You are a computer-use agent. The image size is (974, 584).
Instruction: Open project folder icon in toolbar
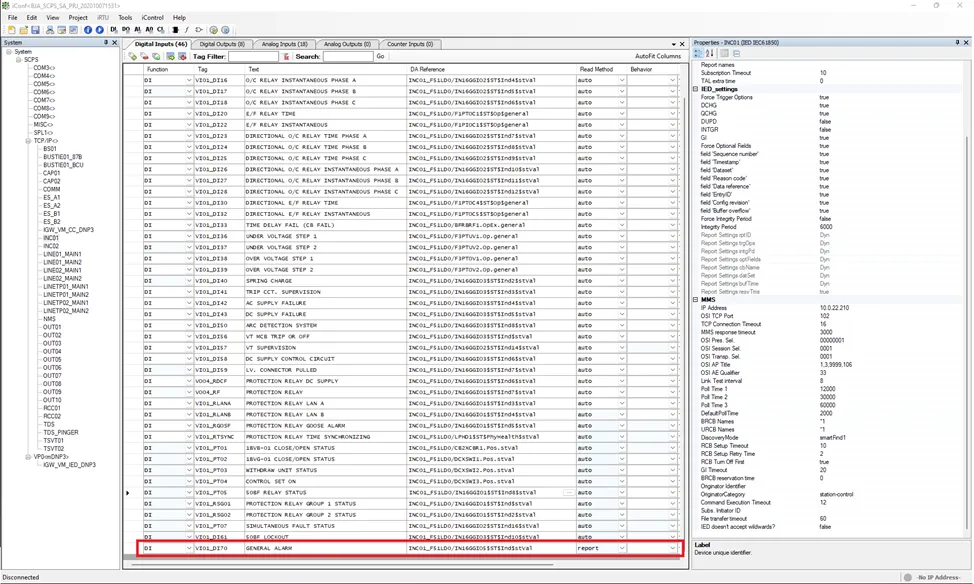click(x=24, y=30)
